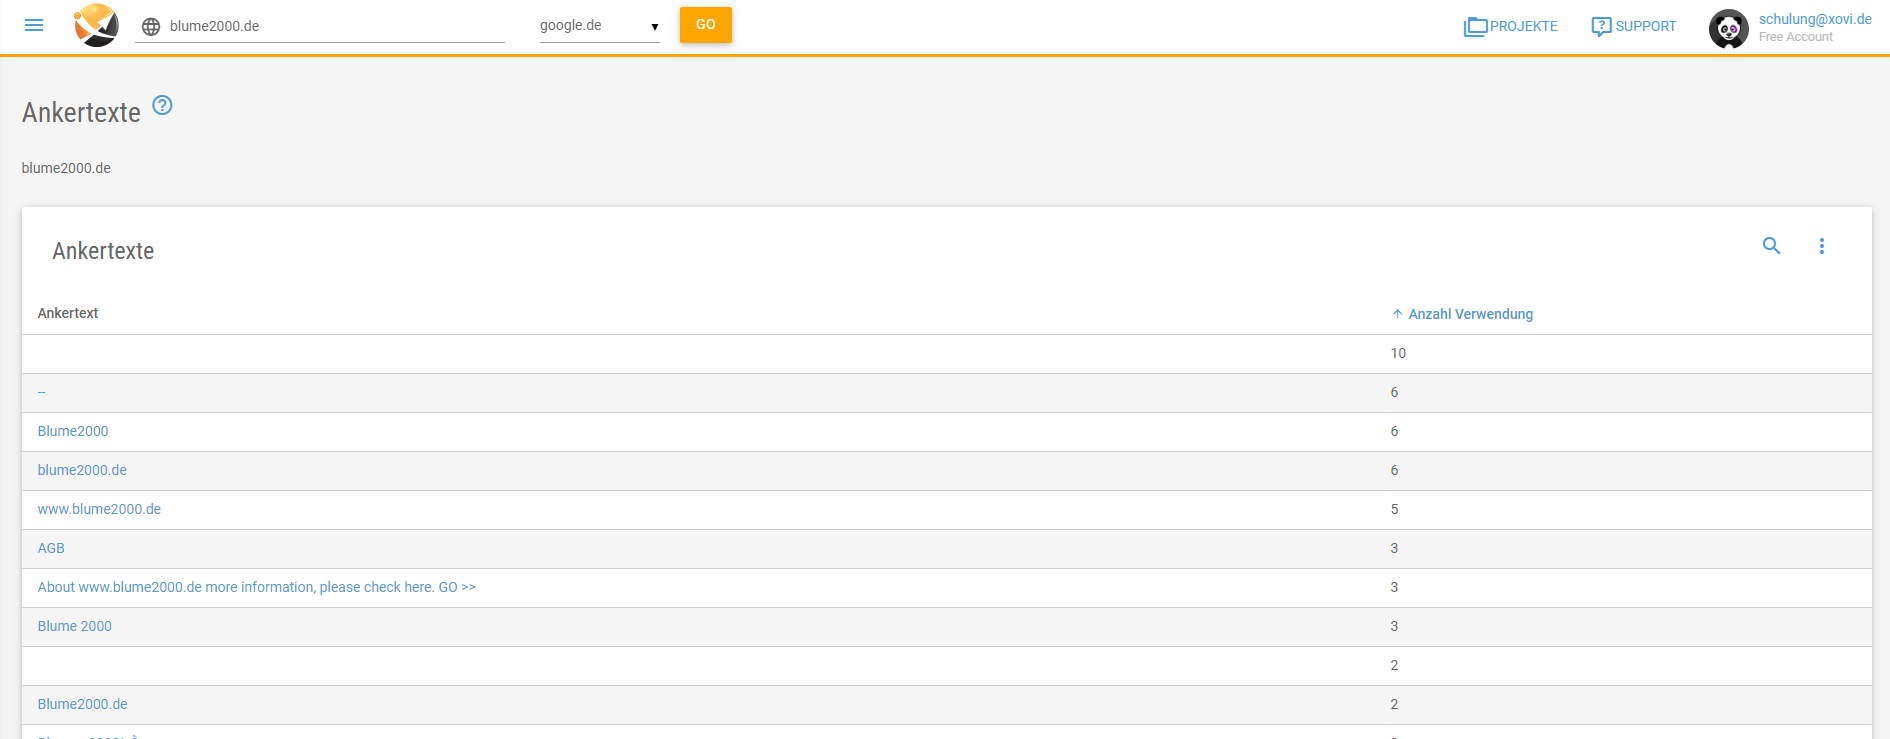Click the Projekte folder icon

[x=1475, y=27]
